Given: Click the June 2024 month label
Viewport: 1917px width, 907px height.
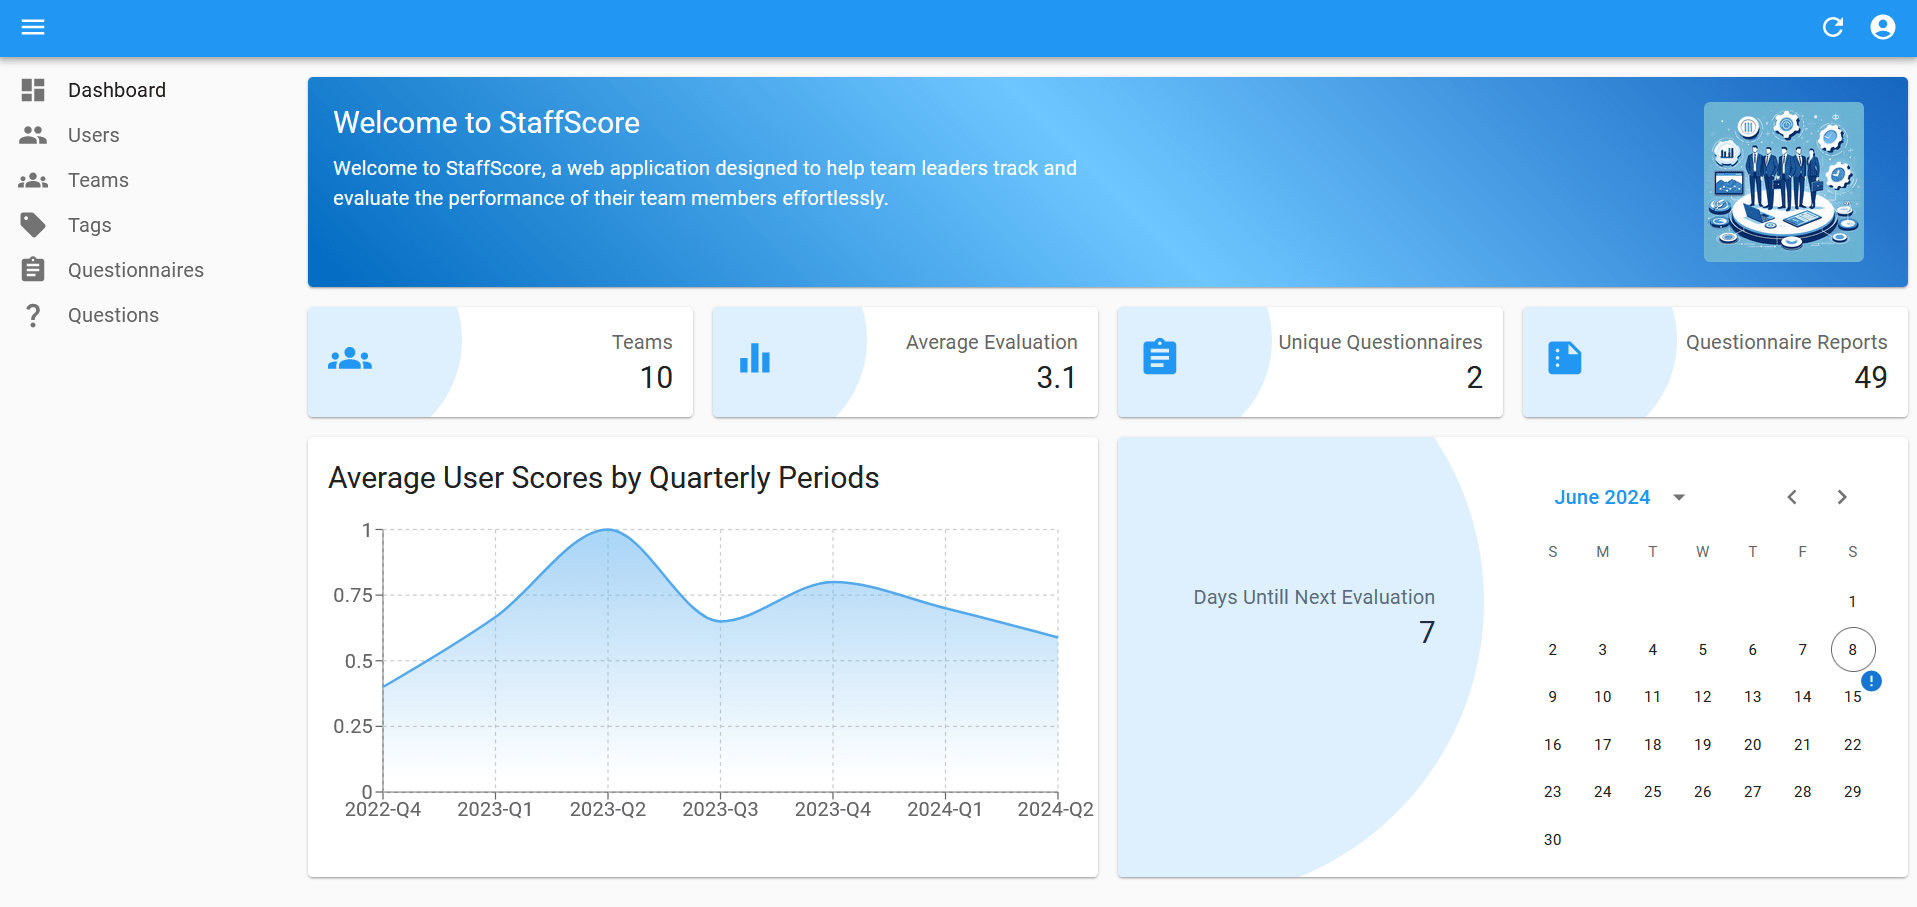Looking at the screenshot, I should [x=1602, y=497].
